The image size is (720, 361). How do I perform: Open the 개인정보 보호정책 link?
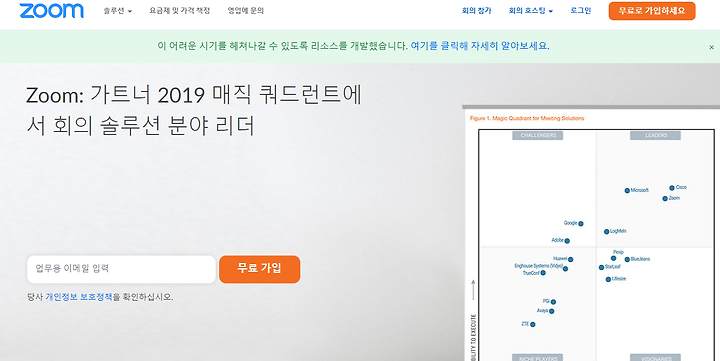79,297
